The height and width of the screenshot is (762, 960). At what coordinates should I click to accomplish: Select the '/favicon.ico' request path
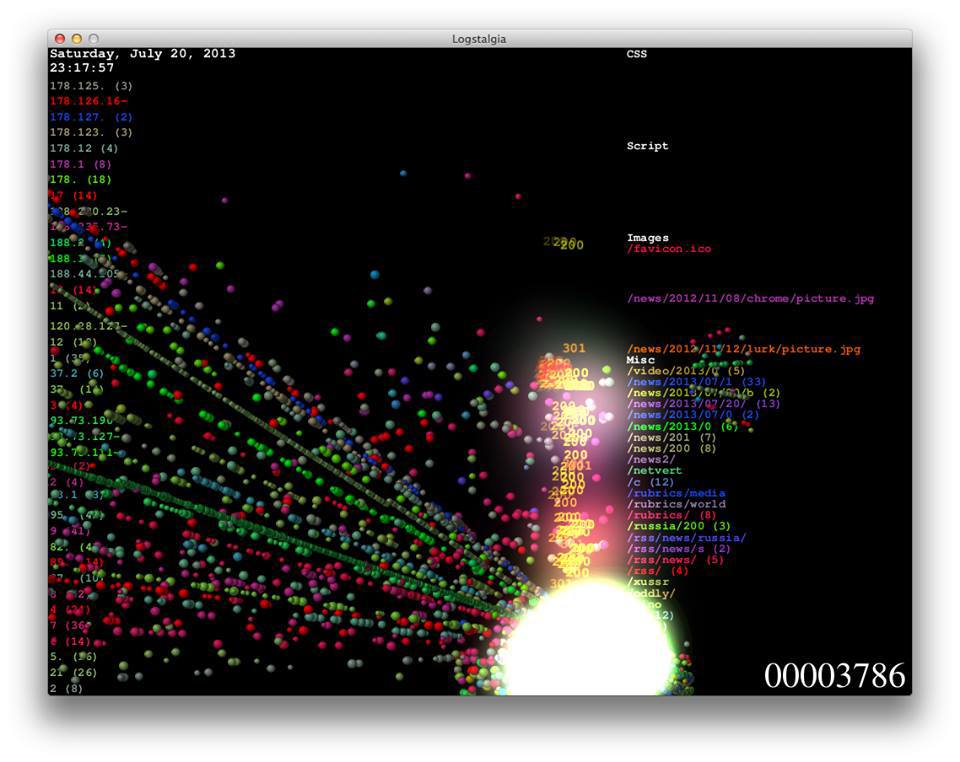pyautogui.click(x=669, y=249)
